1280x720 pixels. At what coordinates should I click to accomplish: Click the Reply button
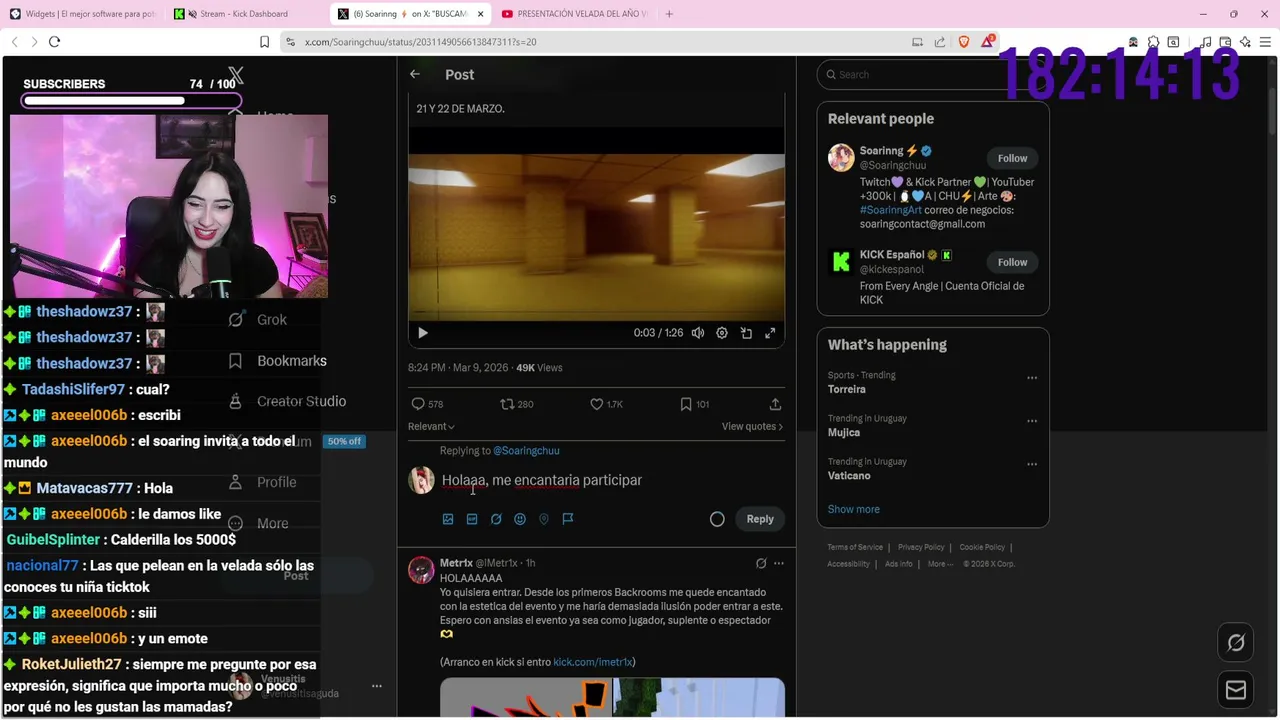pyautogui.click(x=760, y=519)
